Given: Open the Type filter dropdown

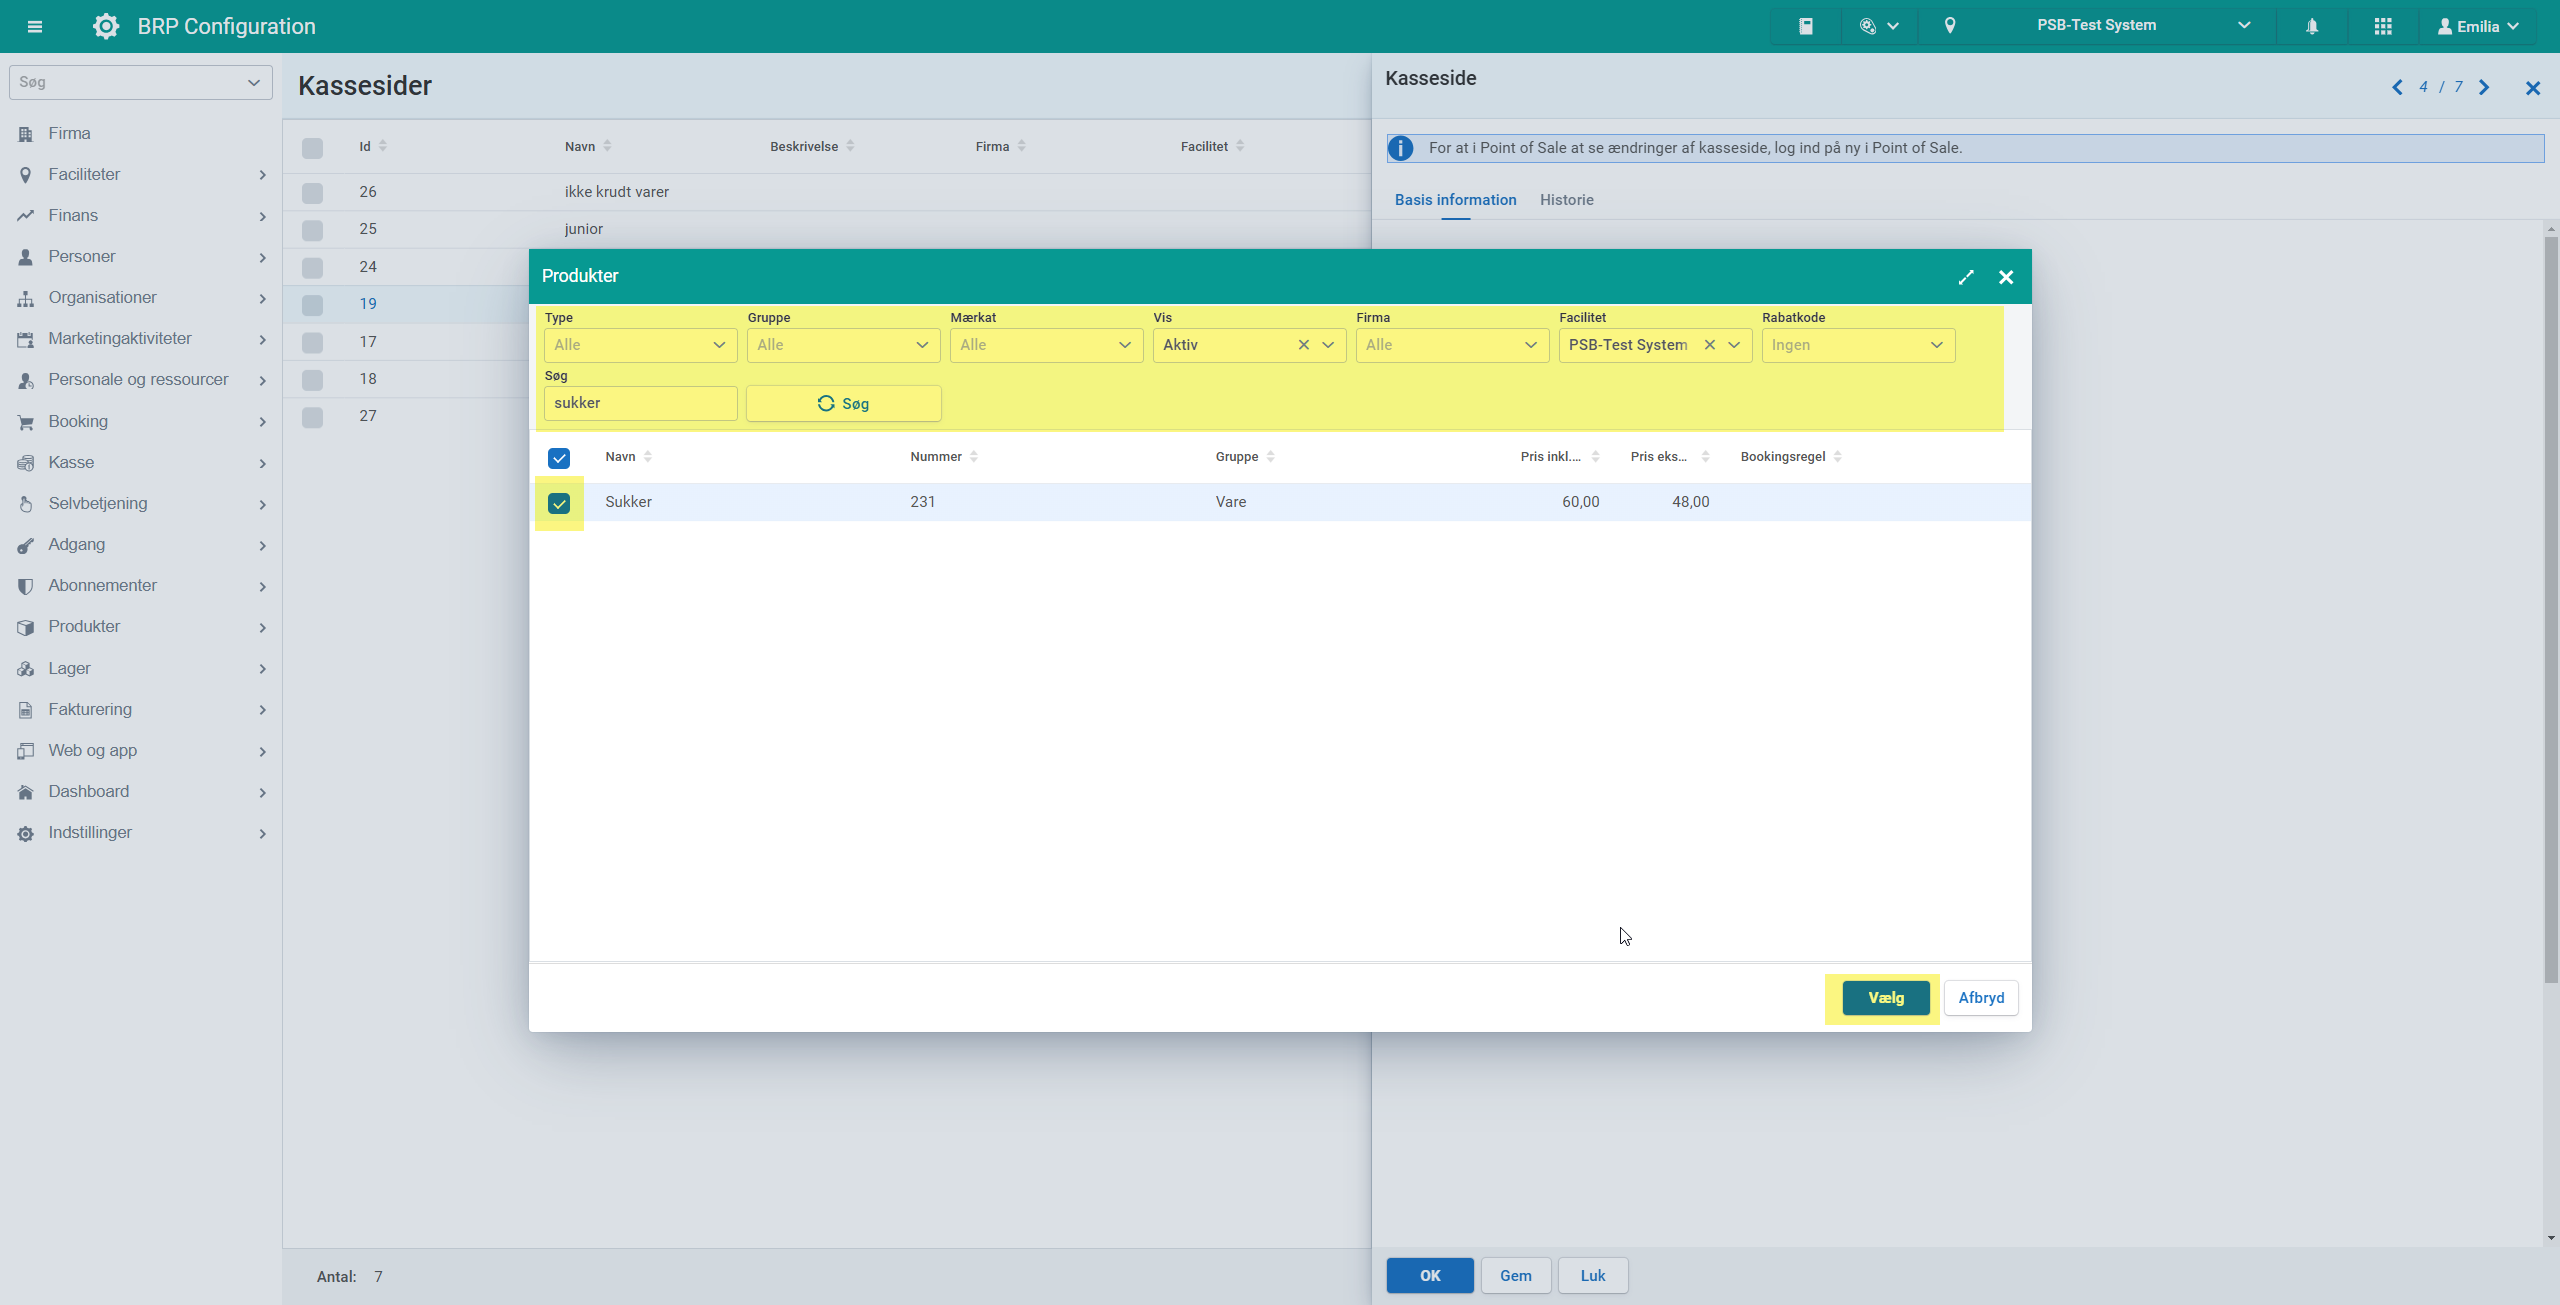Looking at the screenshot, I should (x=640, y=345).
